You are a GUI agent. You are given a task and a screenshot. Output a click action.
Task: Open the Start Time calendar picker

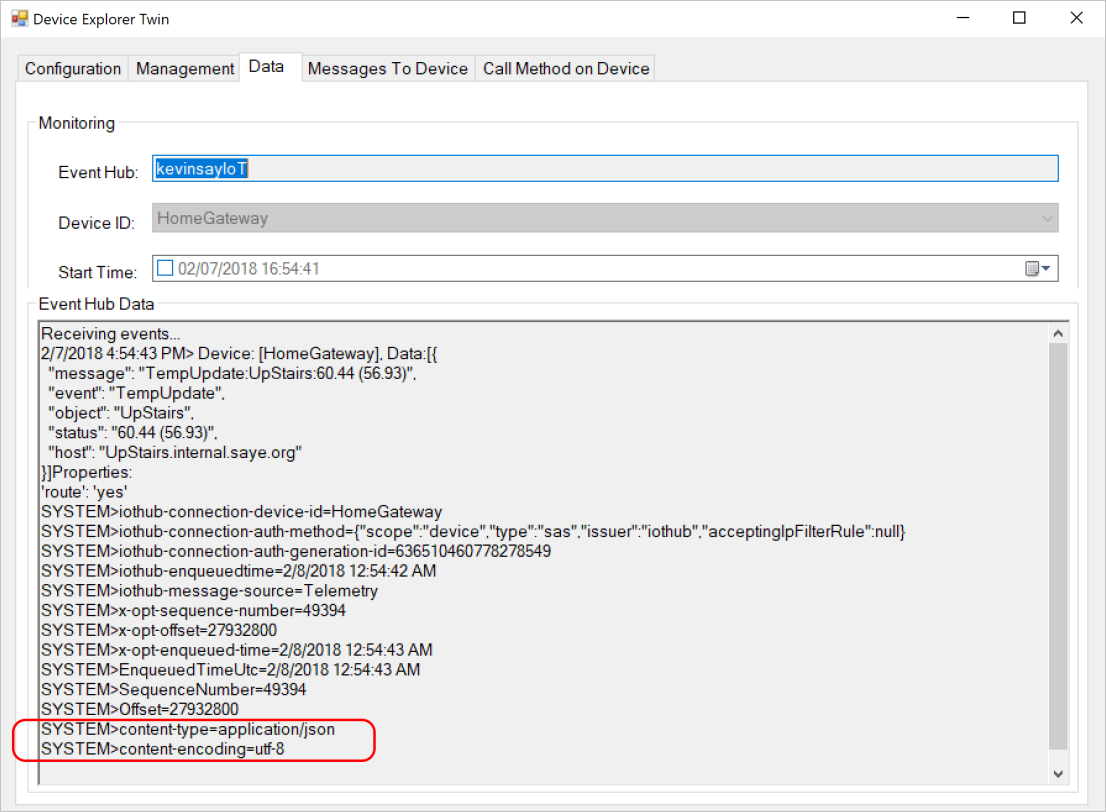[1038, 268]
